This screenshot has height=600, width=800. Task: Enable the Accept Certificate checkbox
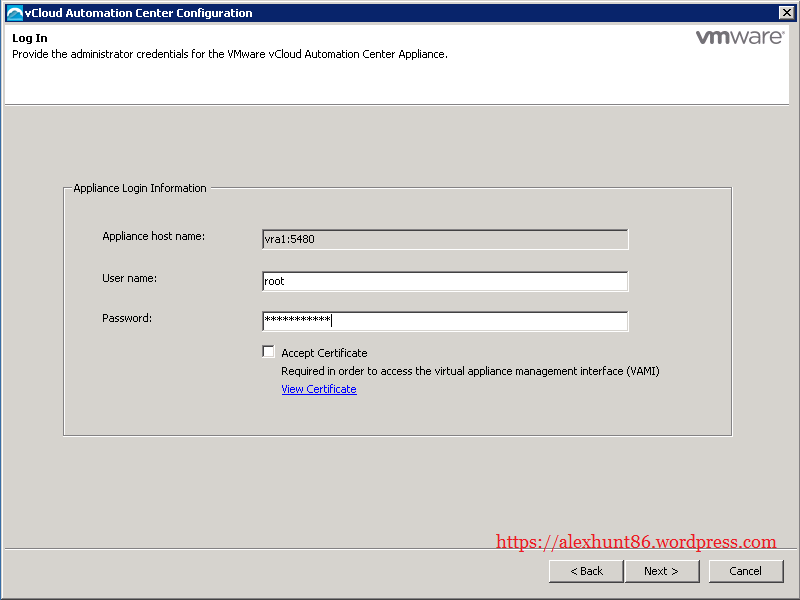pos(268,352)
